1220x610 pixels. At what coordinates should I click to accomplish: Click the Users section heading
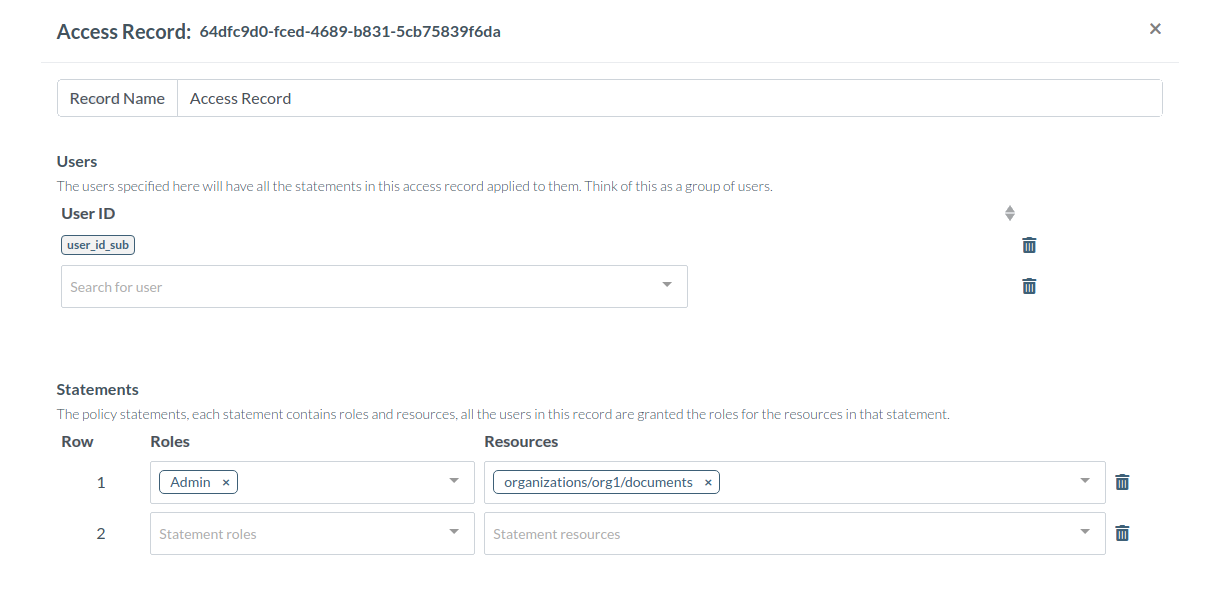pyautogui.click(x=77, y=161)
